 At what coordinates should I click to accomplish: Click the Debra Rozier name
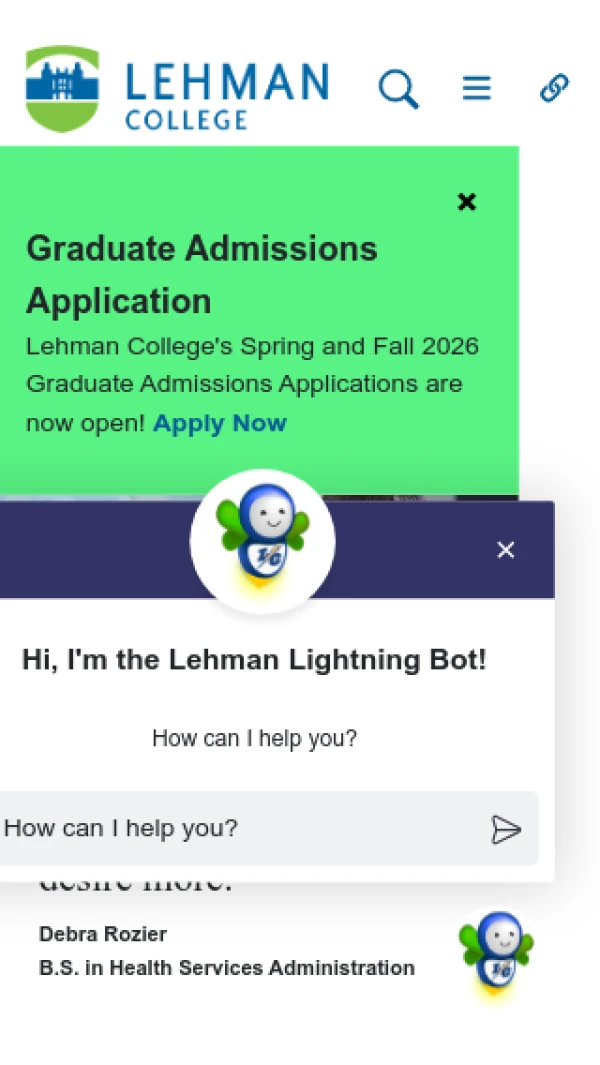pyautogui.click(x=103, y=934)
